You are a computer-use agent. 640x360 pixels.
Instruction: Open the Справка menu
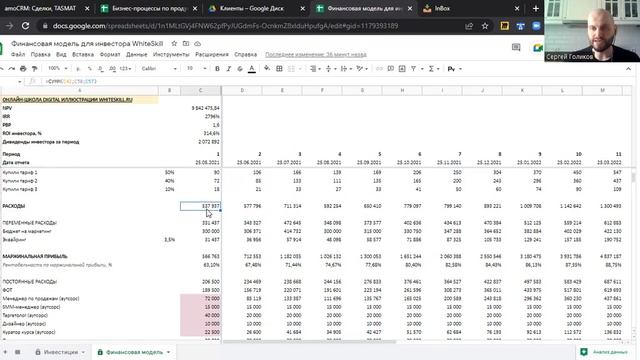(x=245, y=54)
